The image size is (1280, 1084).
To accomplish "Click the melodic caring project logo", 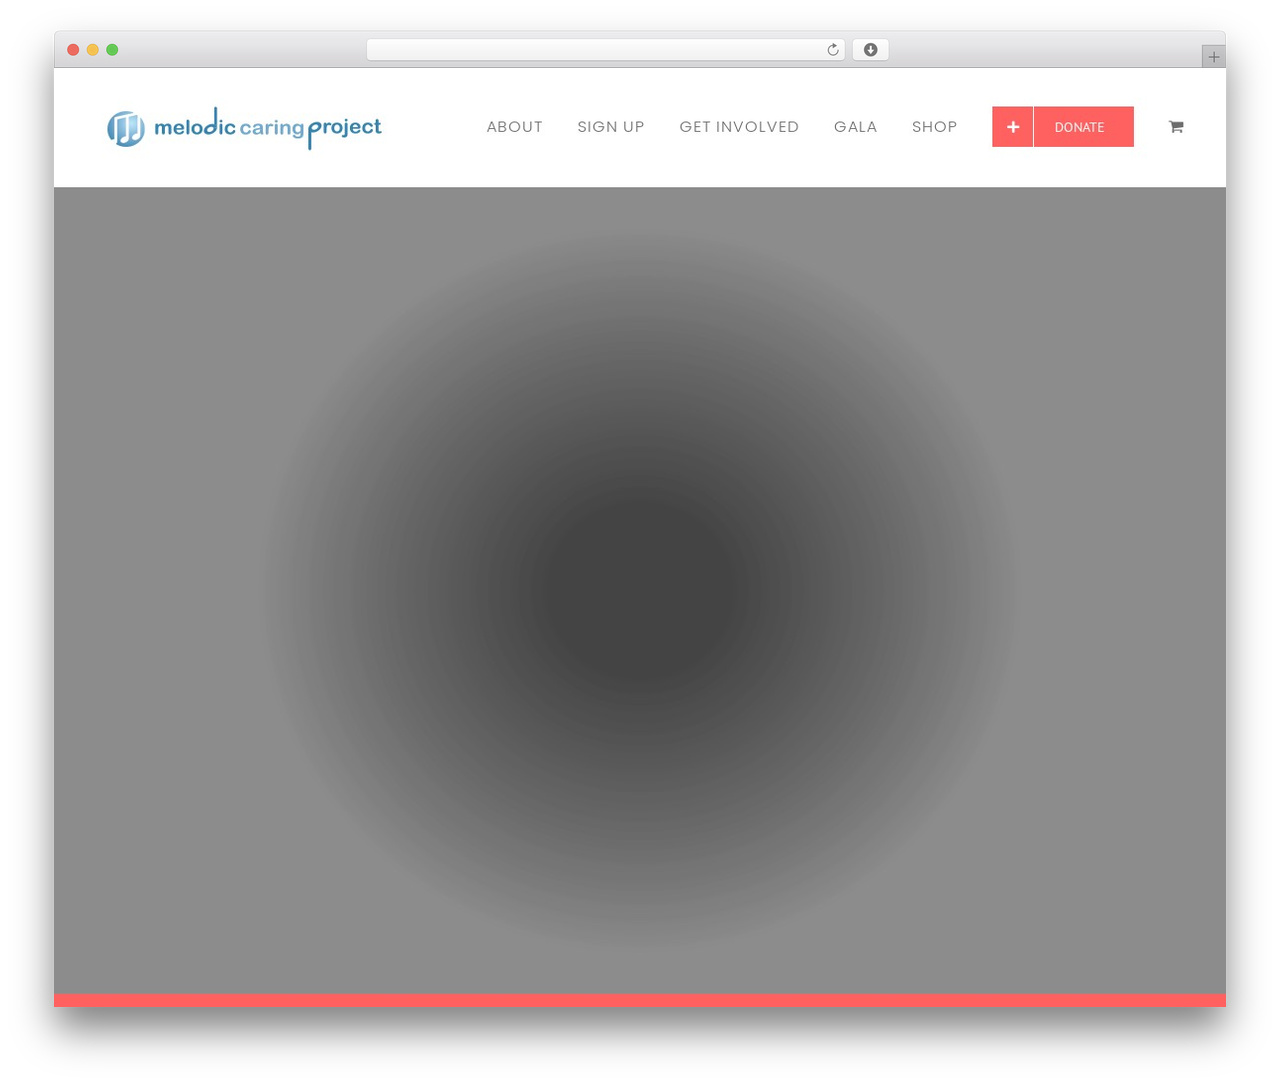I will 244,128.
